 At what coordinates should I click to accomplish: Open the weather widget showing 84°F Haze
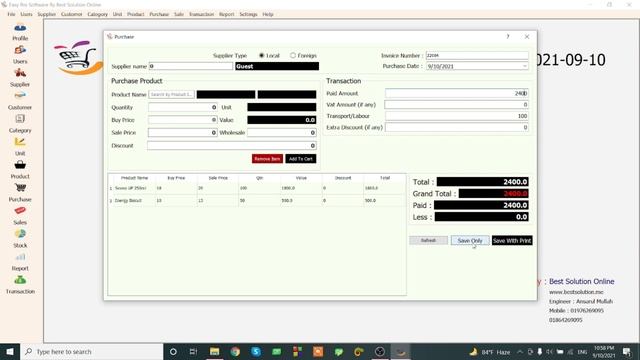490,352
